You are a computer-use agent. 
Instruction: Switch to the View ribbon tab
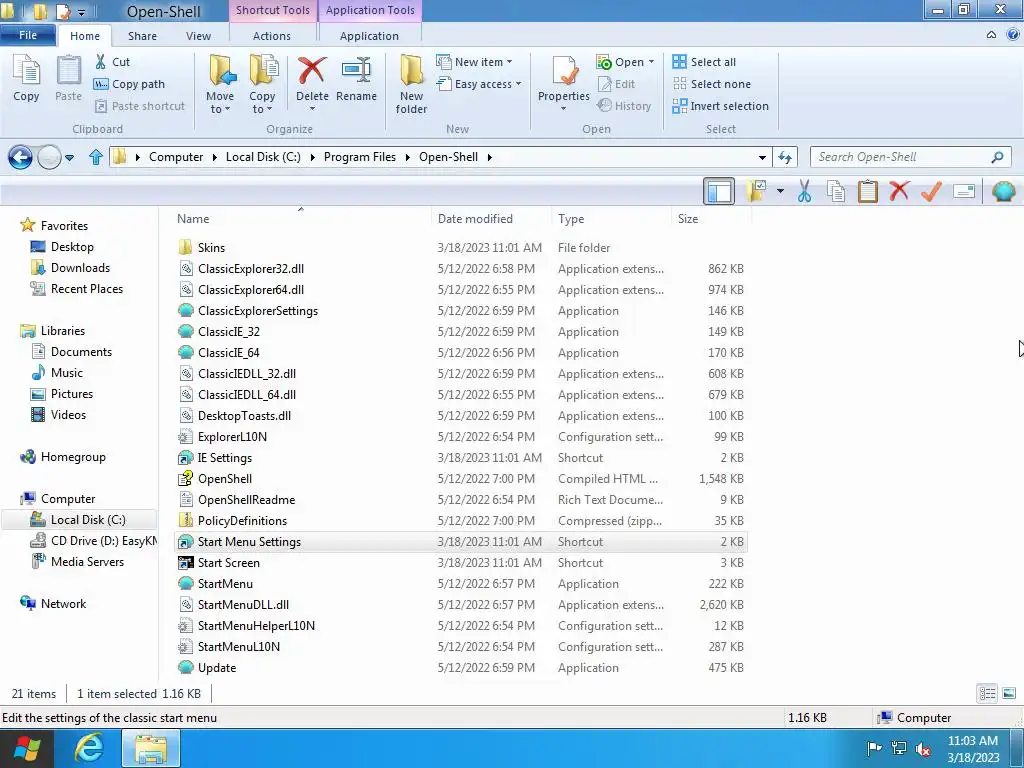tap(198, 36)
